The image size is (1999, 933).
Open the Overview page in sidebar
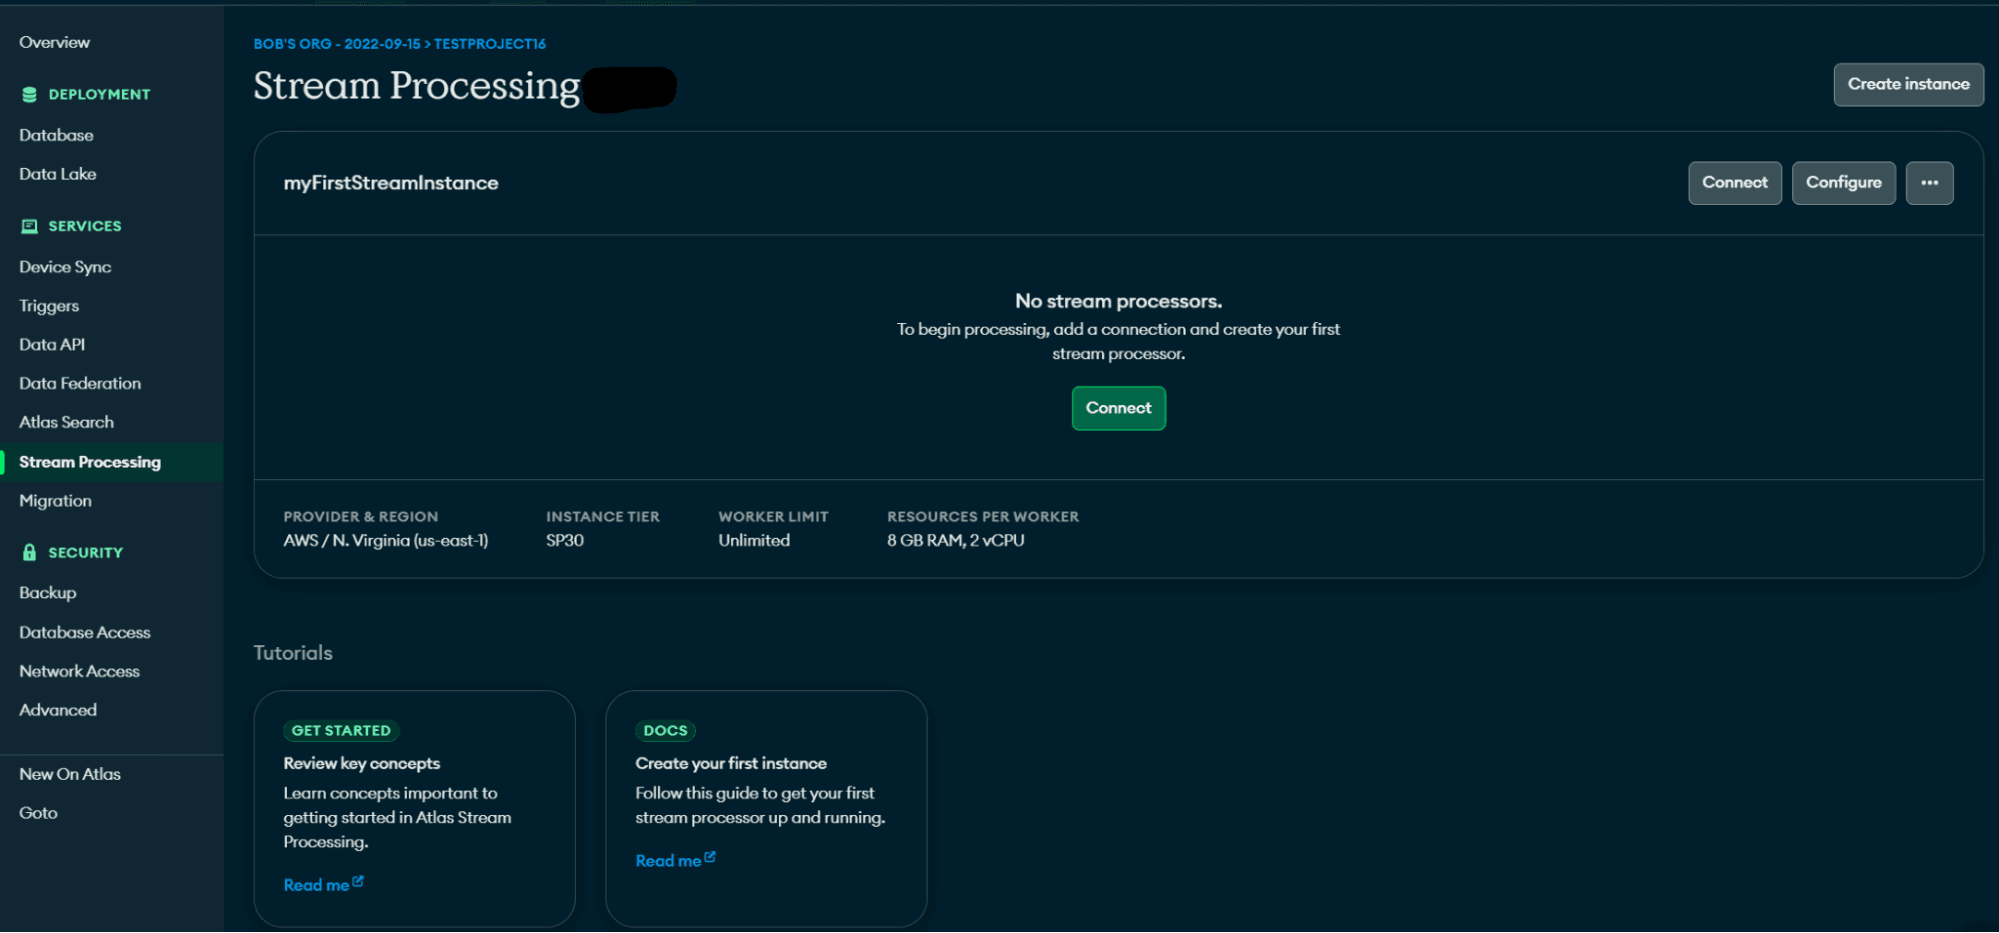point(54,42)
